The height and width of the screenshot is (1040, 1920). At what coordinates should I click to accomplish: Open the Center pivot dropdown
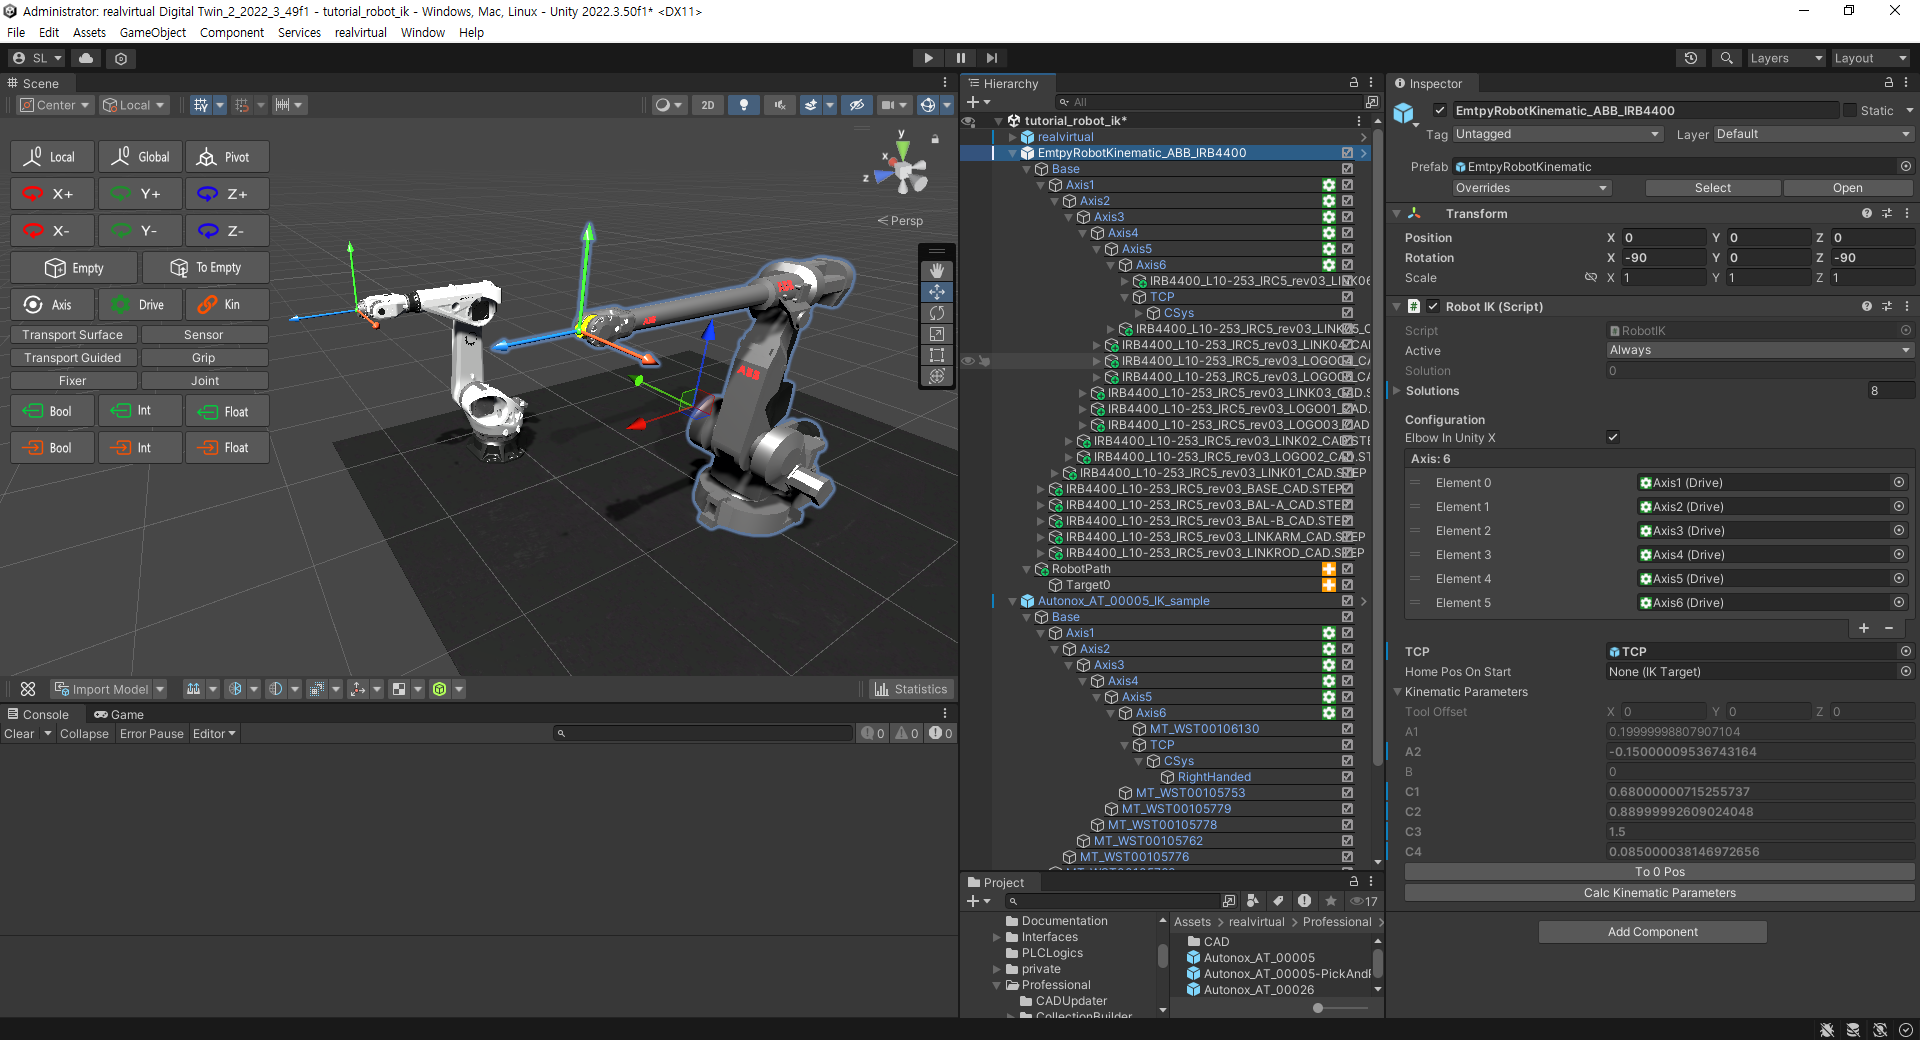(55, 105)
